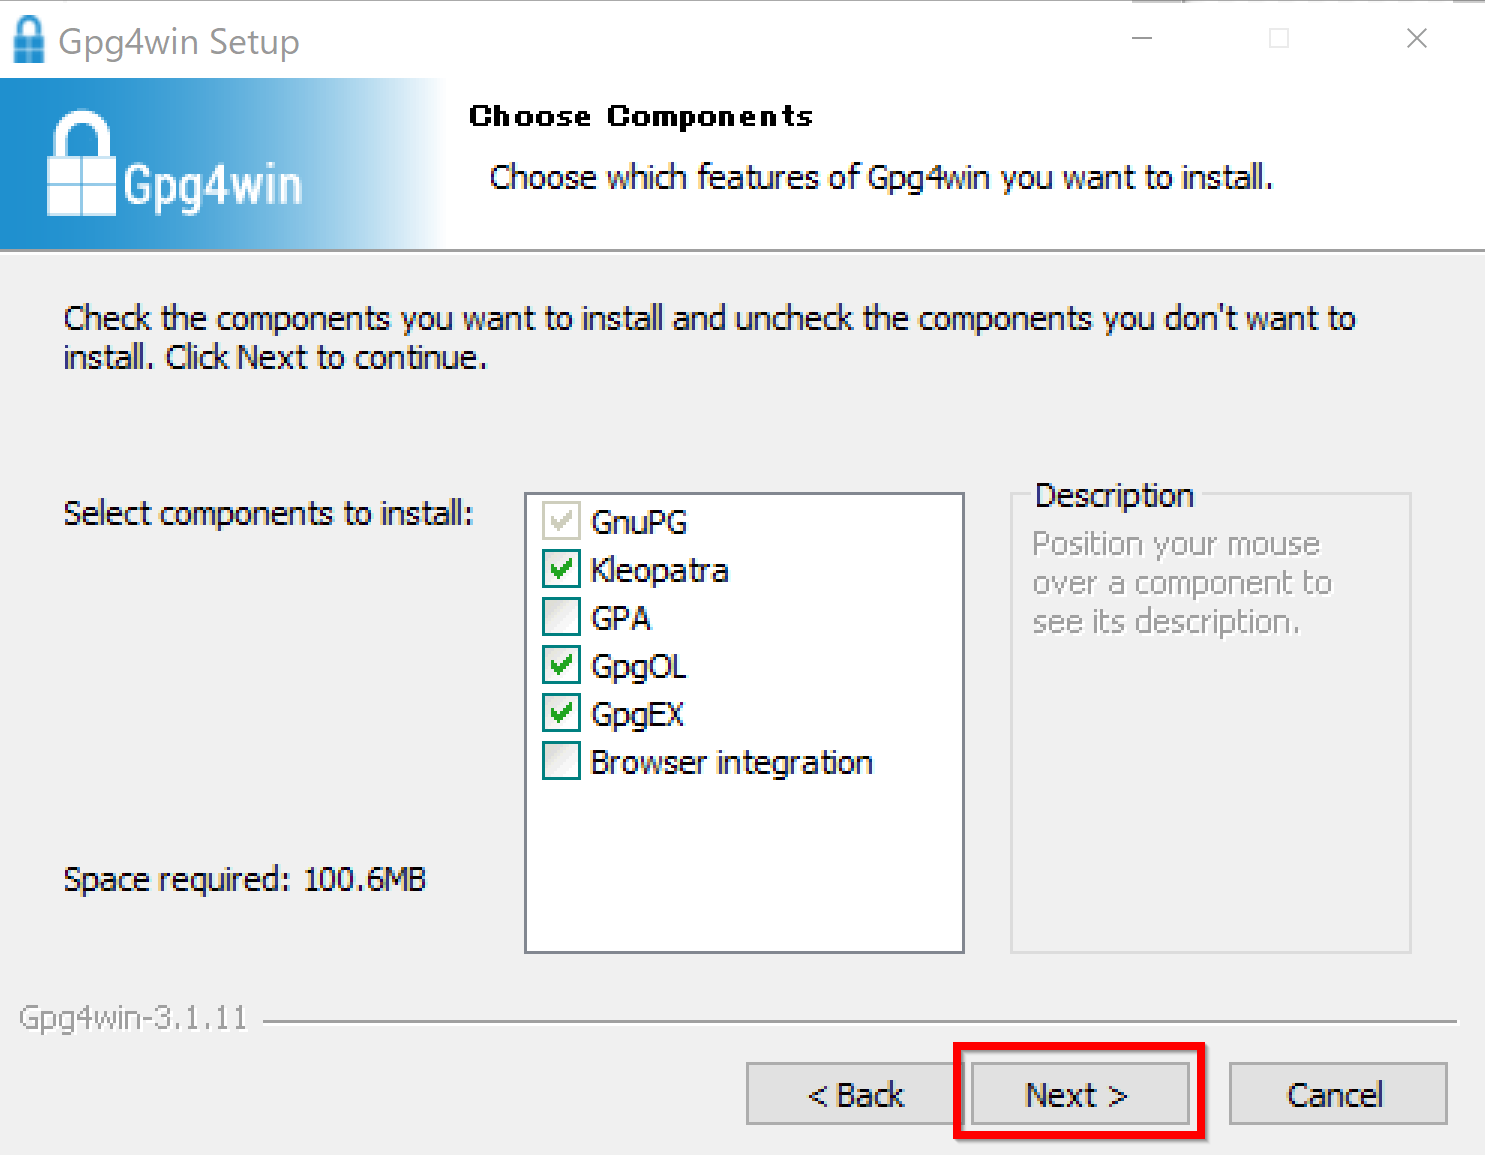Click the Gpg4win-3.1.11 version label
The height and width of the screenshot is (1155, 1485).
click(133, 1018)
